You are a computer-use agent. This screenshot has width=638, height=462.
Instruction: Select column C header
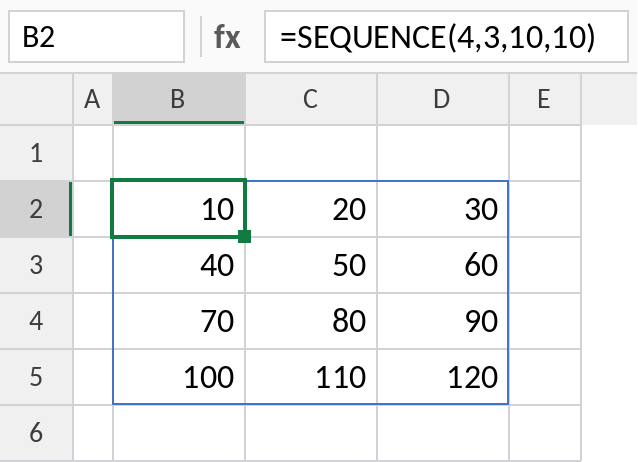tap(311, 99)
